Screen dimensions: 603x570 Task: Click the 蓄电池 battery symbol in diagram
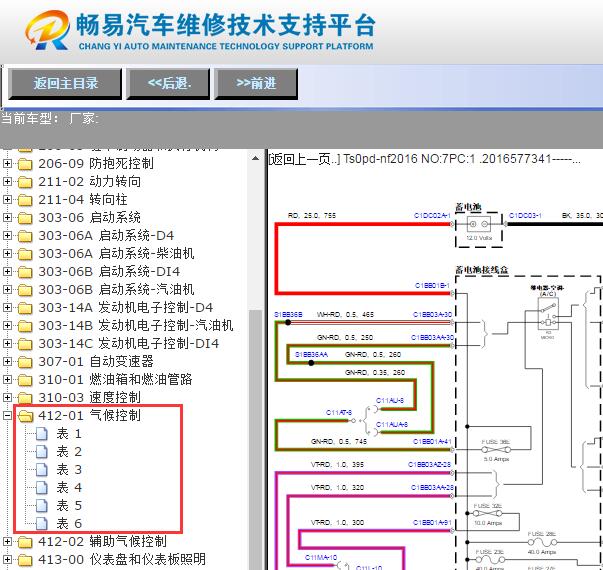click(479, 224)
